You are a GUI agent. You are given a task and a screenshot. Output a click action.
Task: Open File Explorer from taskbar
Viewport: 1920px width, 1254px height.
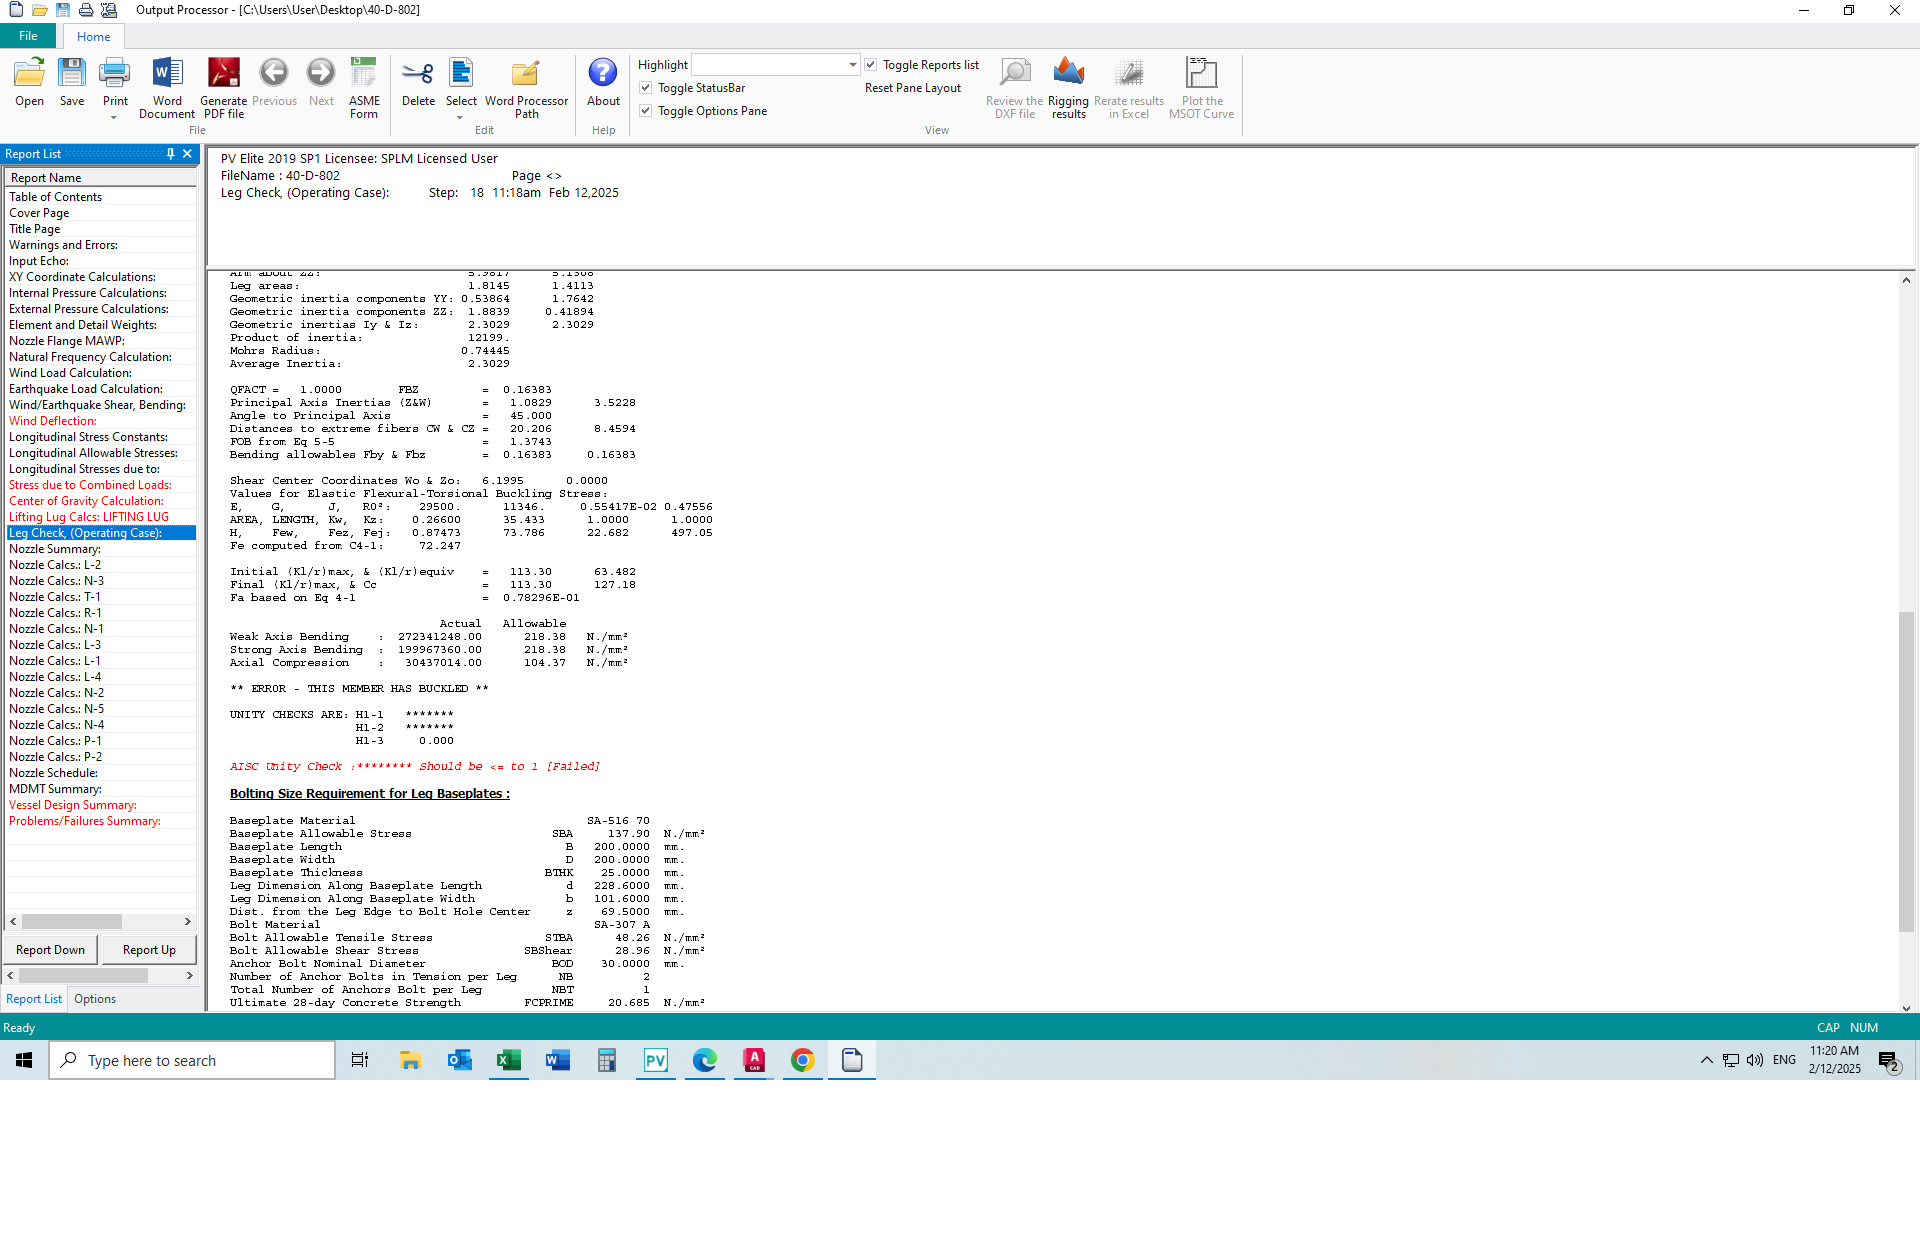pos(410,1060)
